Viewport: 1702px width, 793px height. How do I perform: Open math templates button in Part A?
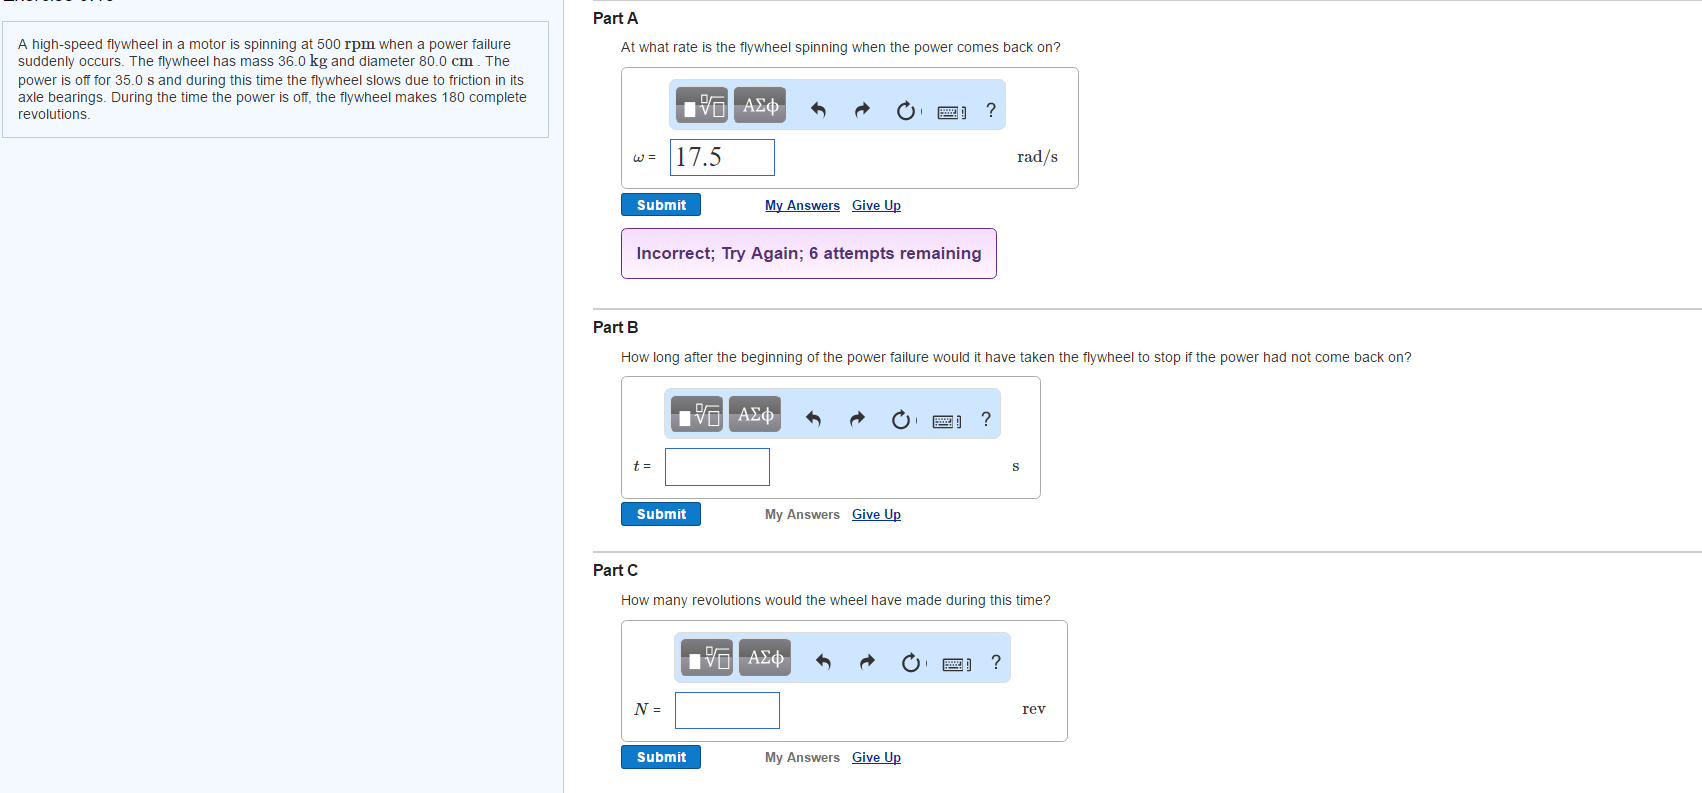702,106
